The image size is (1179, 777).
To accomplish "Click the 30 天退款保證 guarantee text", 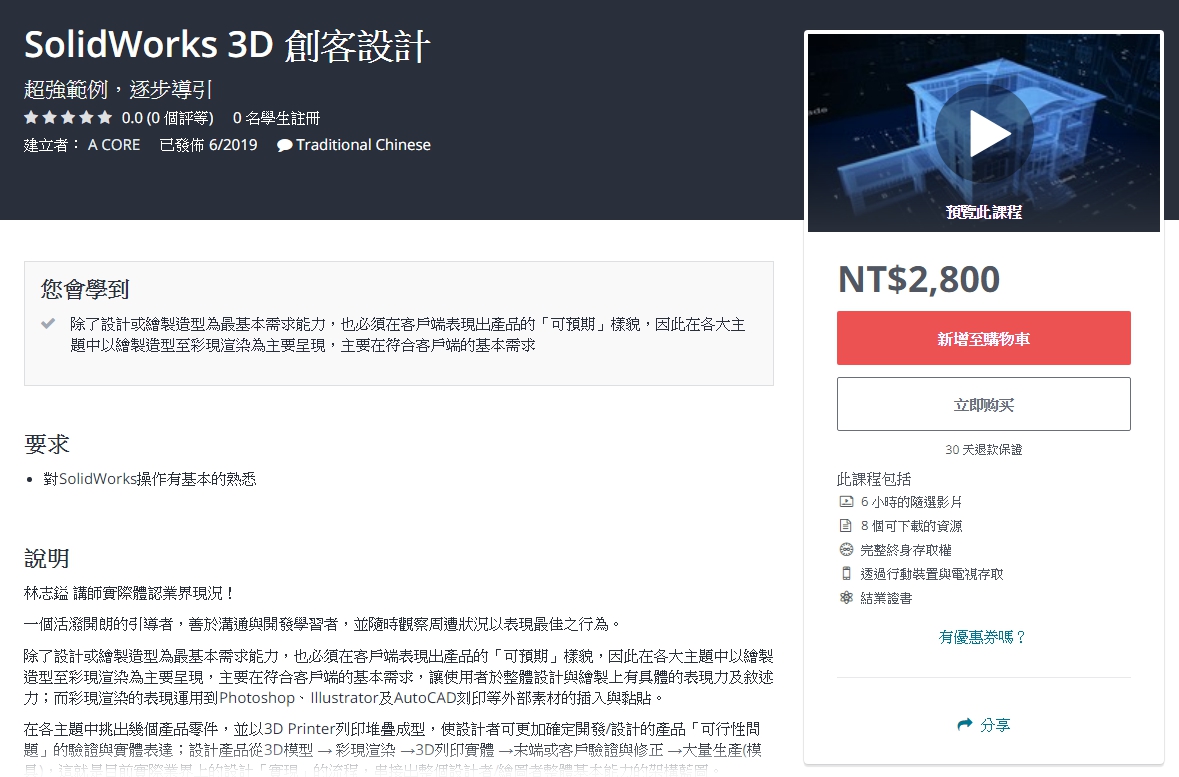I will (x=984, y=449).
